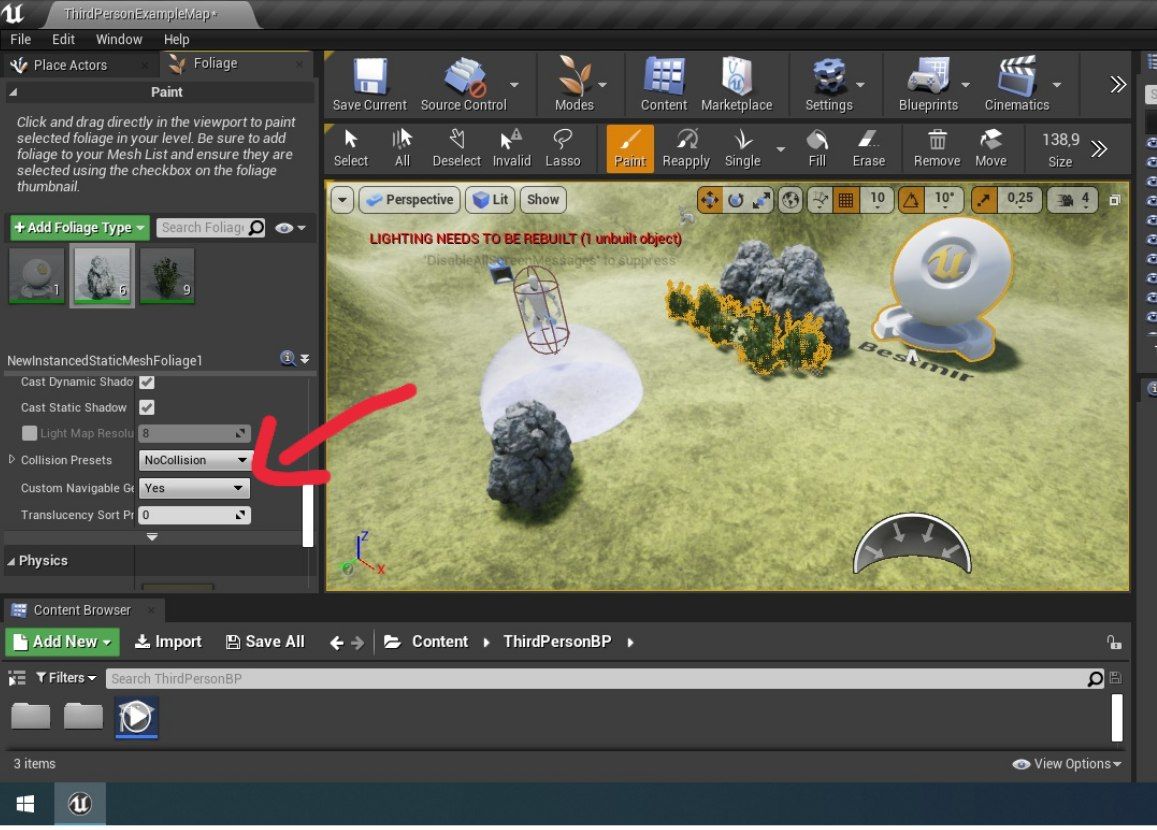Viewport: 1157px width, 830px height.
Task: Maximize viewport with corner icon
Action: tap(1115, 200)
